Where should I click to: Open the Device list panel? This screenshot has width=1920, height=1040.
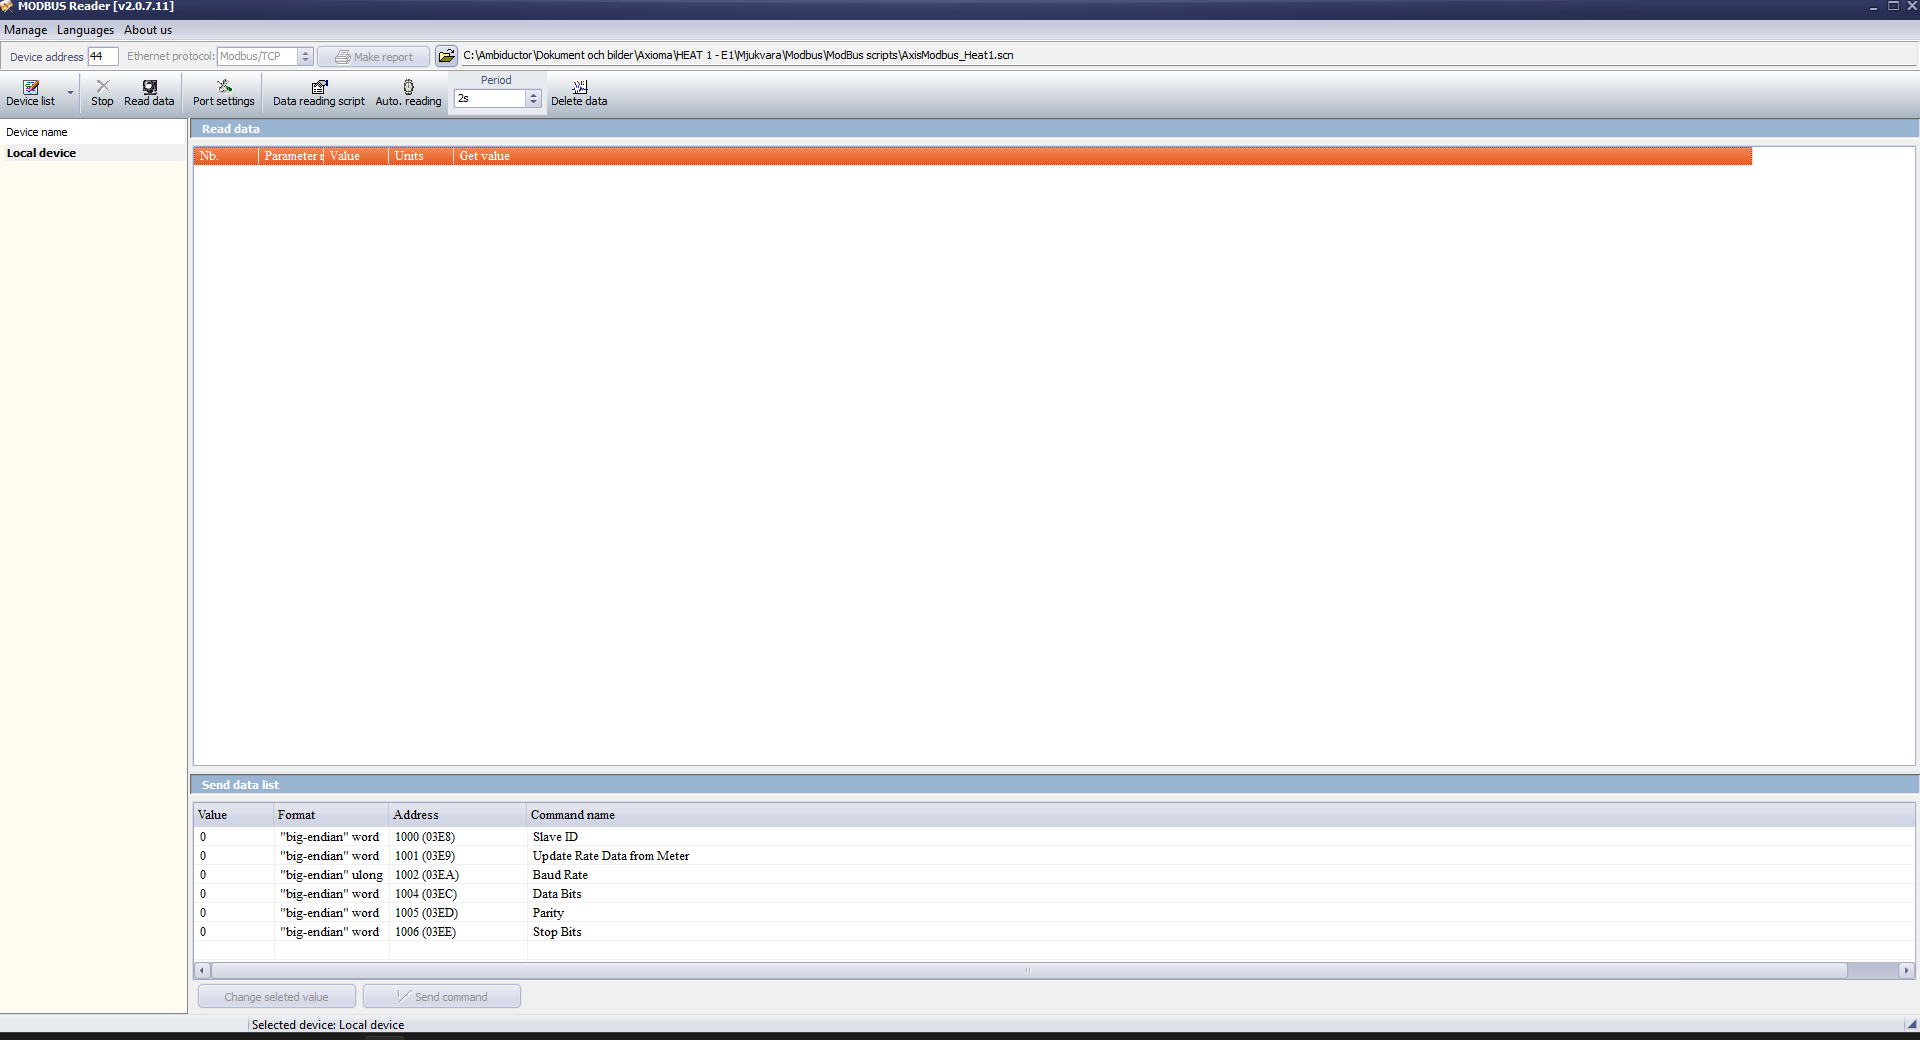[30, 93]
